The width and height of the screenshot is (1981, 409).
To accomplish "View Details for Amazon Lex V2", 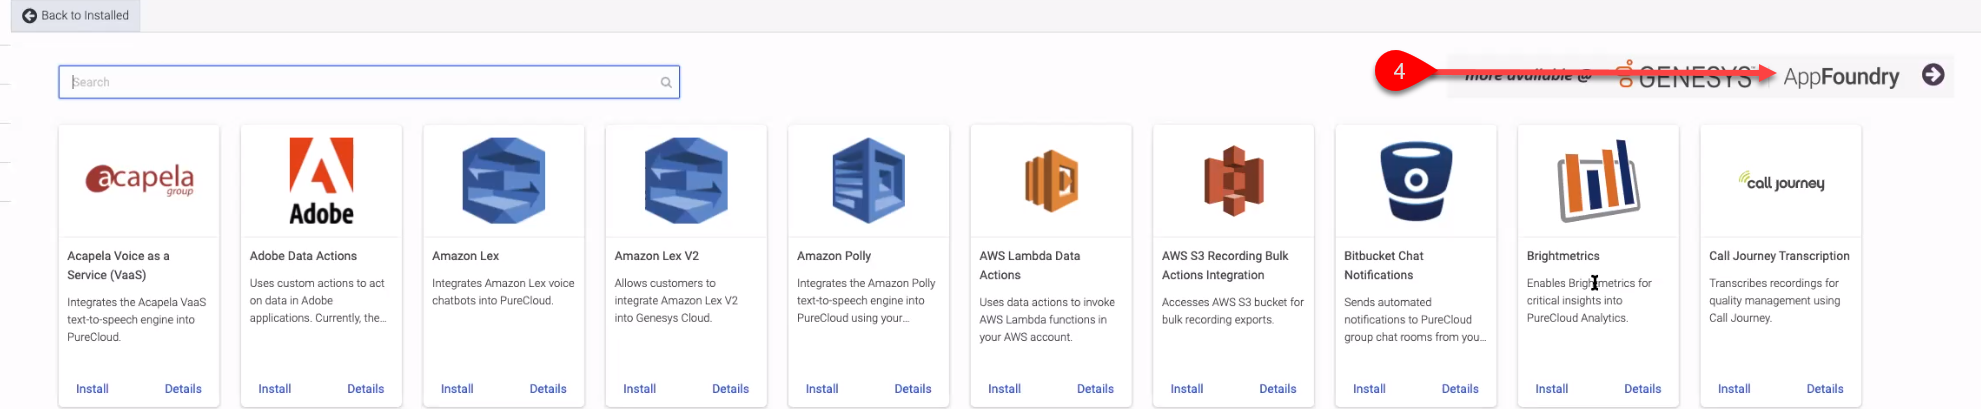I will pyautogui.click(x=731, y=389).
